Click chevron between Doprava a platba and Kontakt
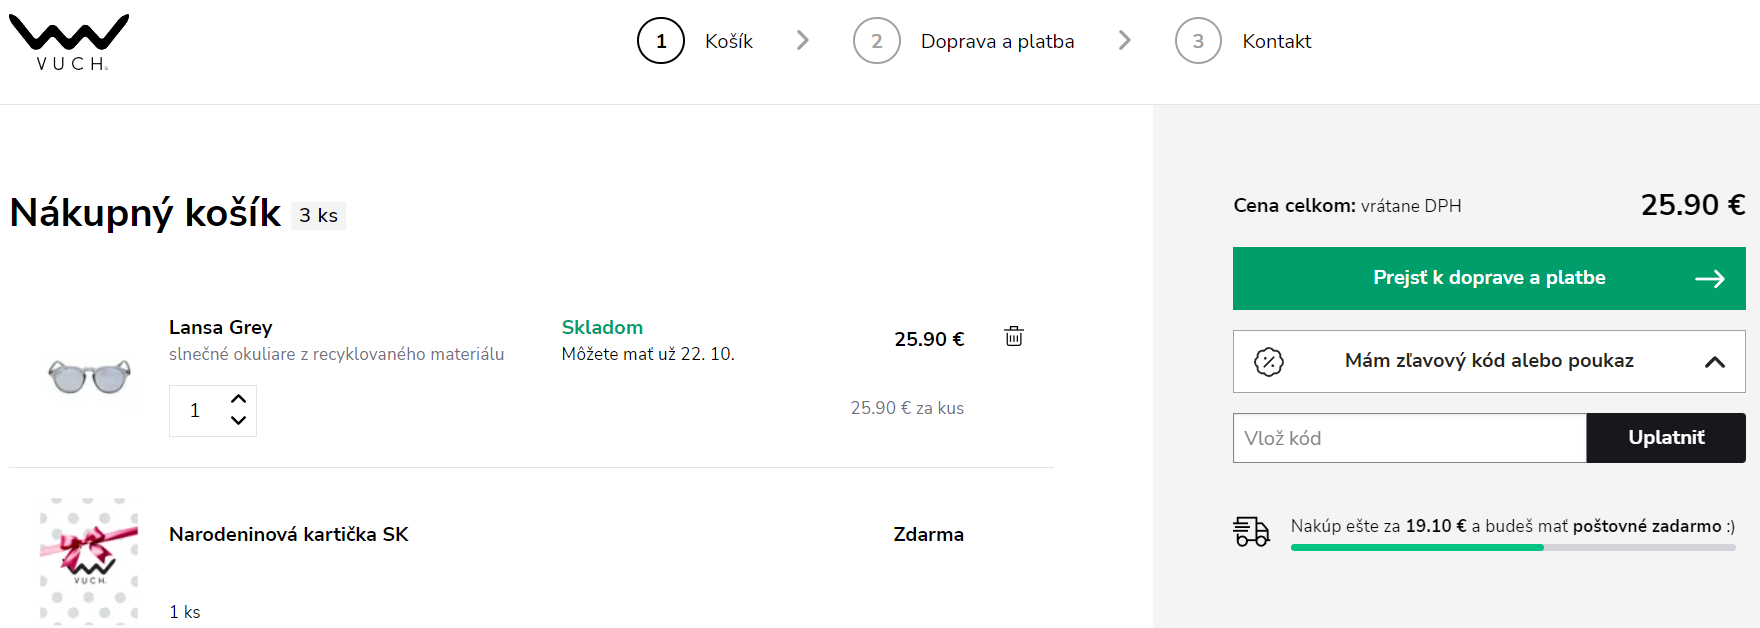This screenshot has width=1760, height=628. pyautogui.click(x=1126, y=41)
